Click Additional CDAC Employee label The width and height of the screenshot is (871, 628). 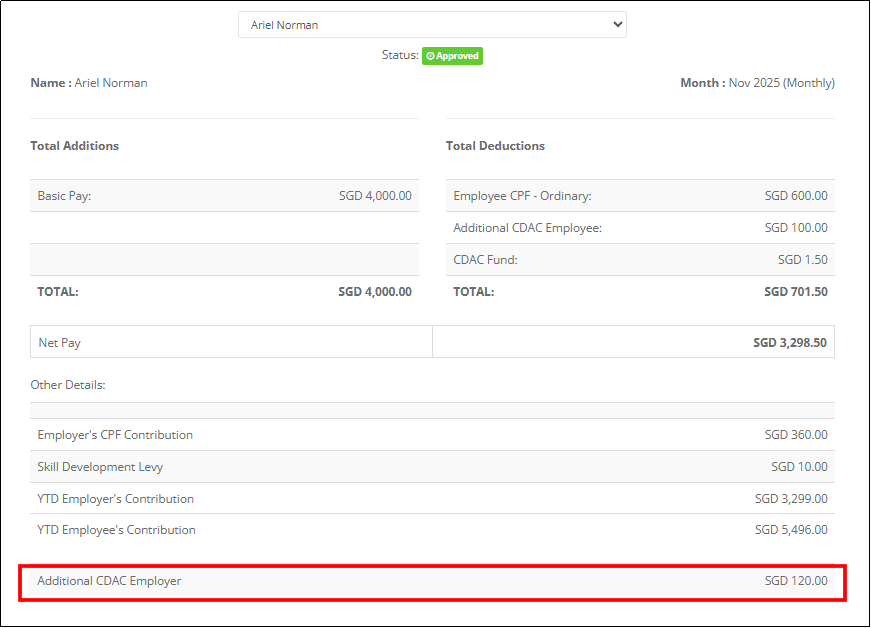[x=528, y=228]
